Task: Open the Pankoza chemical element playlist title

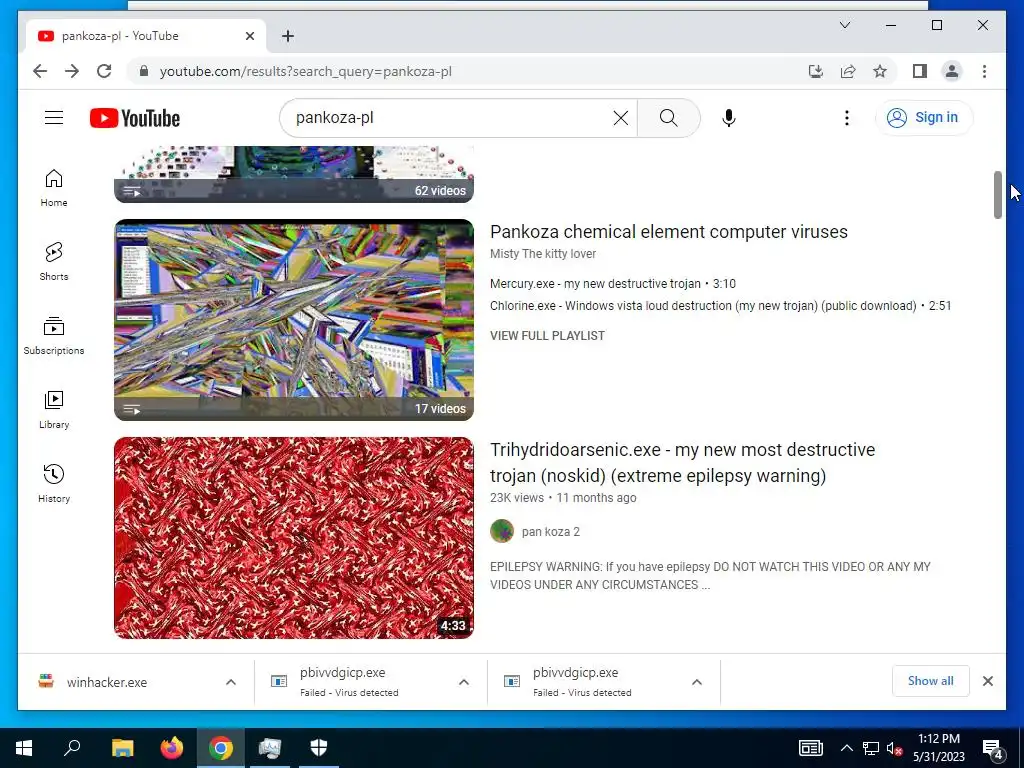Action: [x=669, y=232]
